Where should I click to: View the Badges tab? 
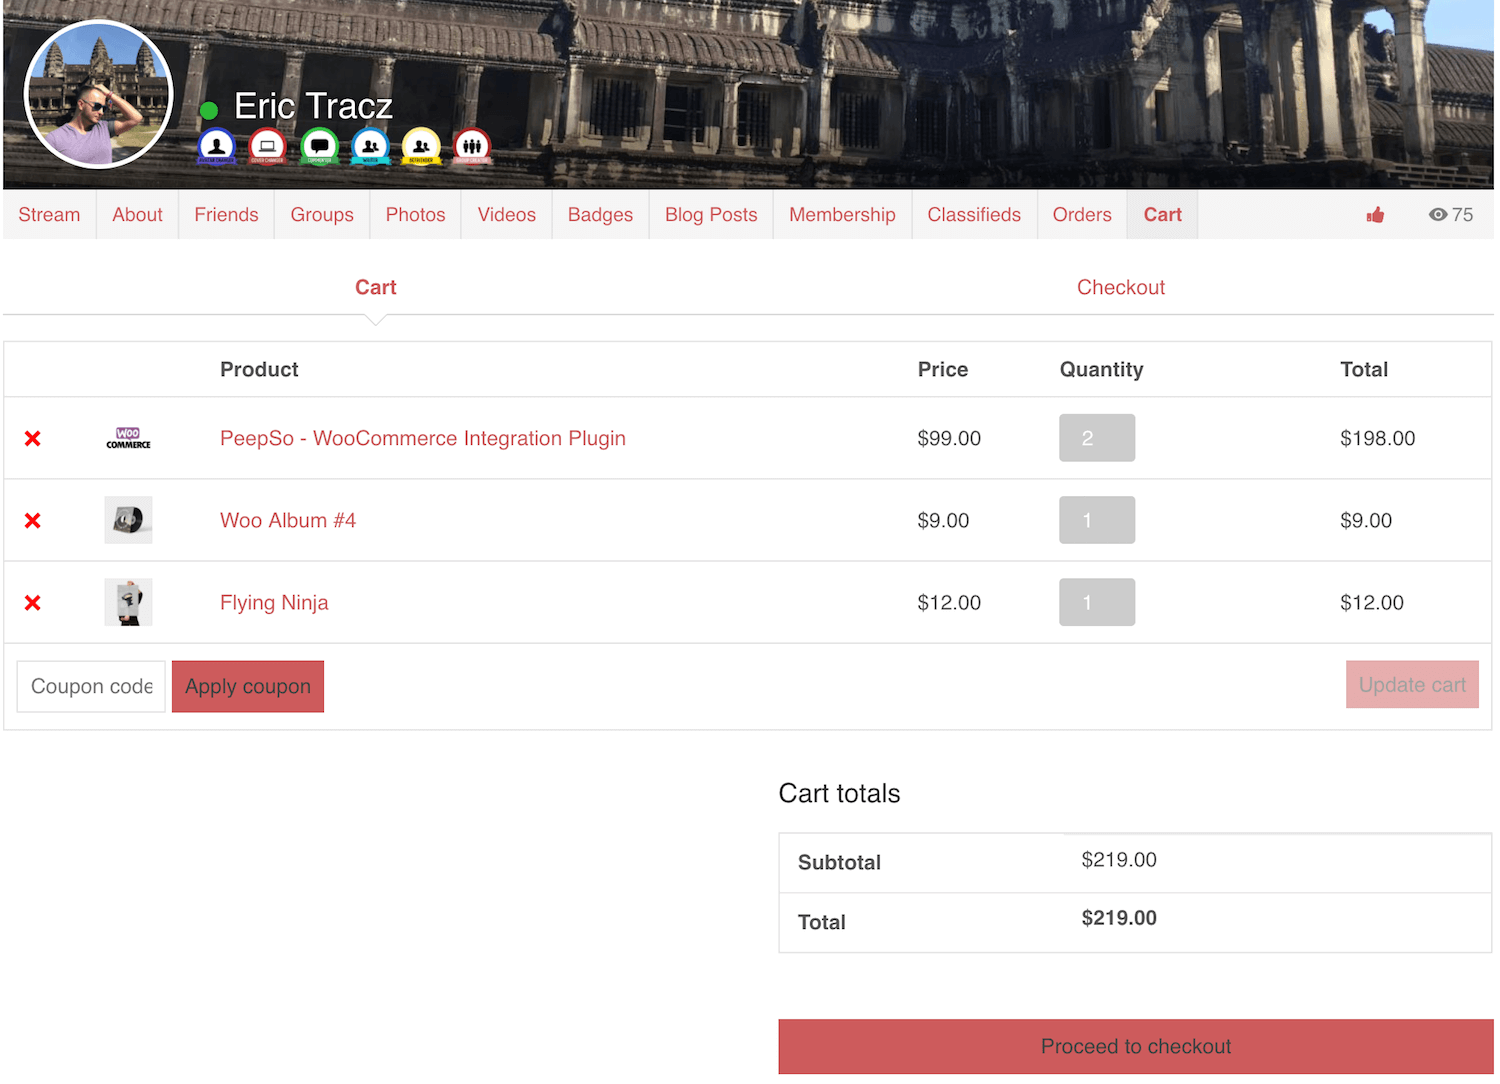point(600,215)
